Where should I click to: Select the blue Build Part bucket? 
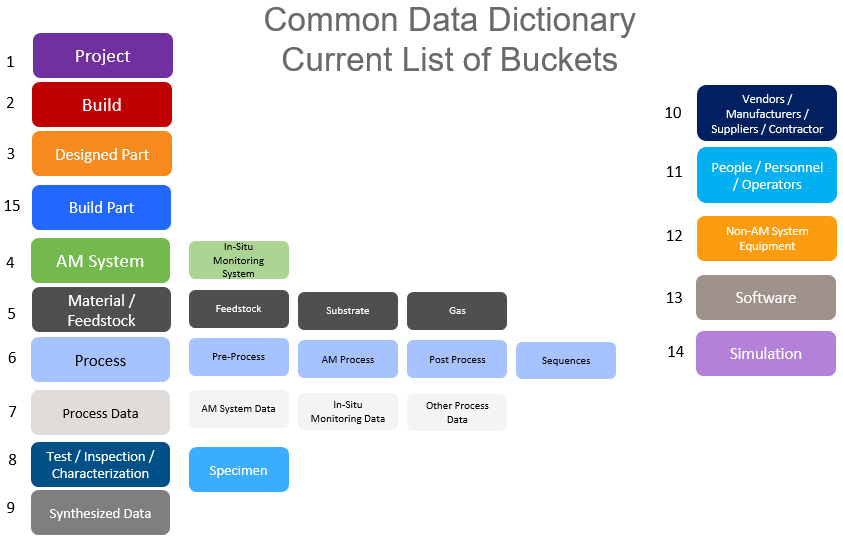pos(102,207)
